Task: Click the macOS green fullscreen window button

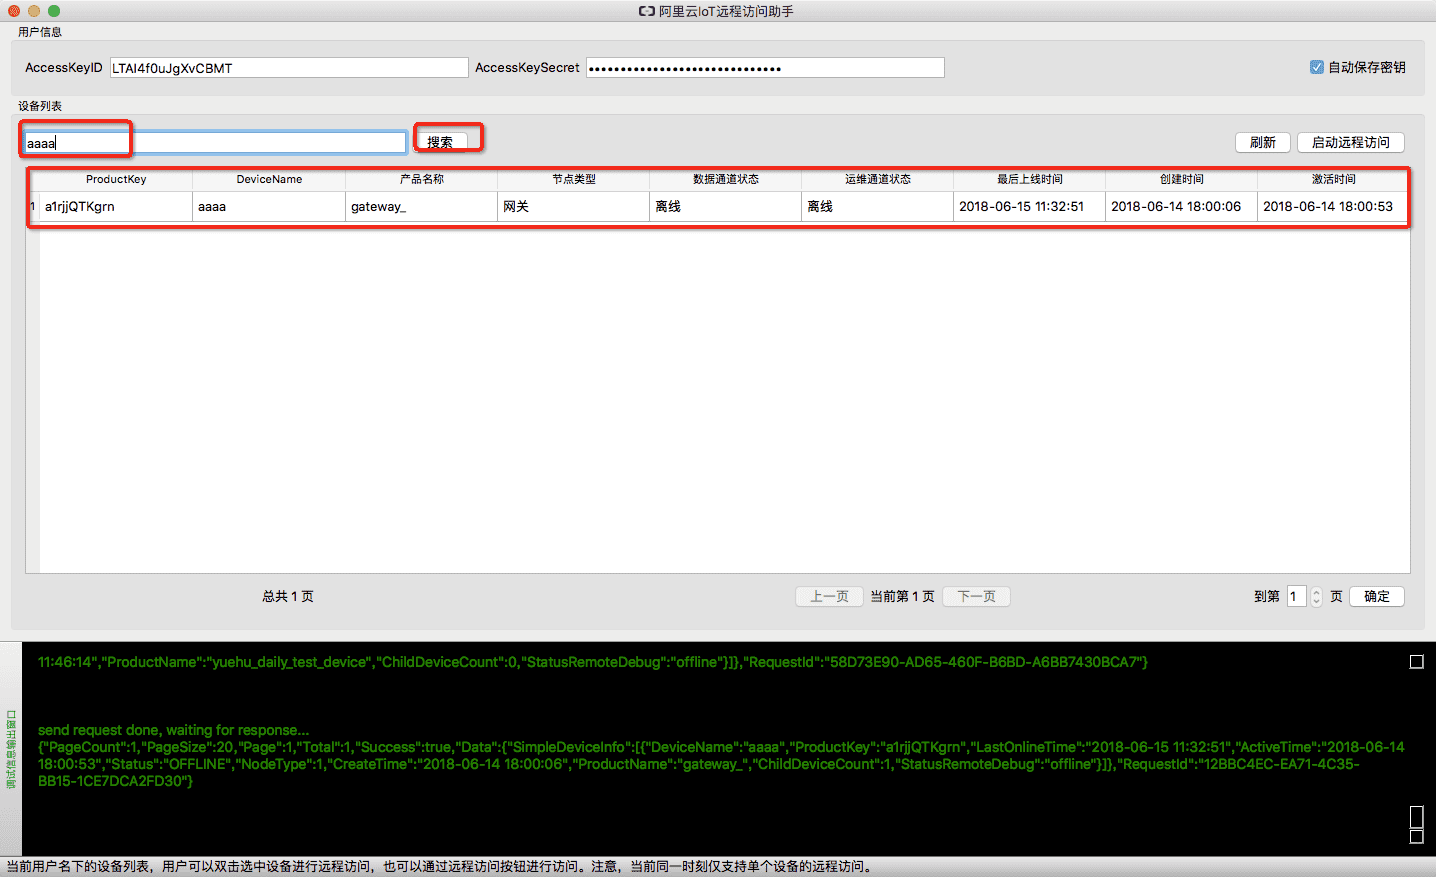Action: click(54, 11)
